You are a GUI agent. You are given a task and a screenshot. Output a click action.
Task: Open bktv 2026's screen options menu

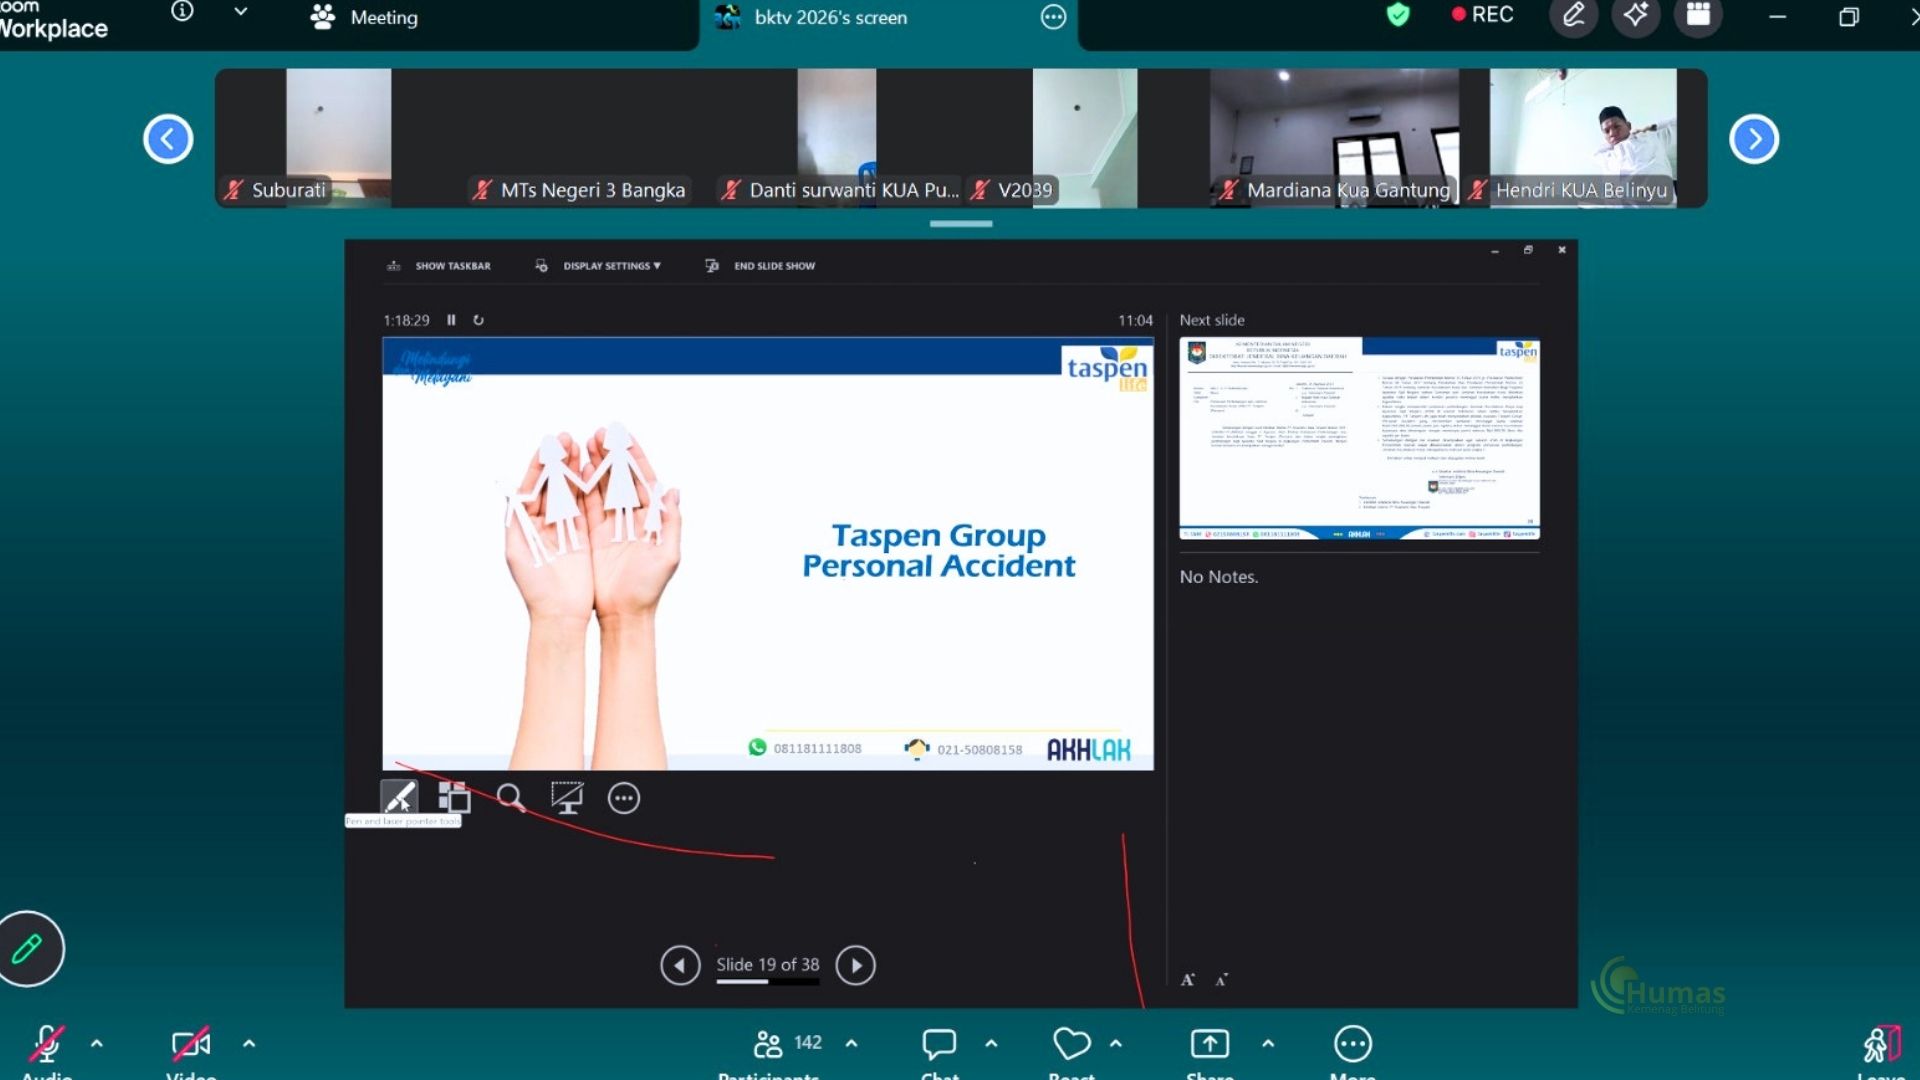[x=1053, y=17]
